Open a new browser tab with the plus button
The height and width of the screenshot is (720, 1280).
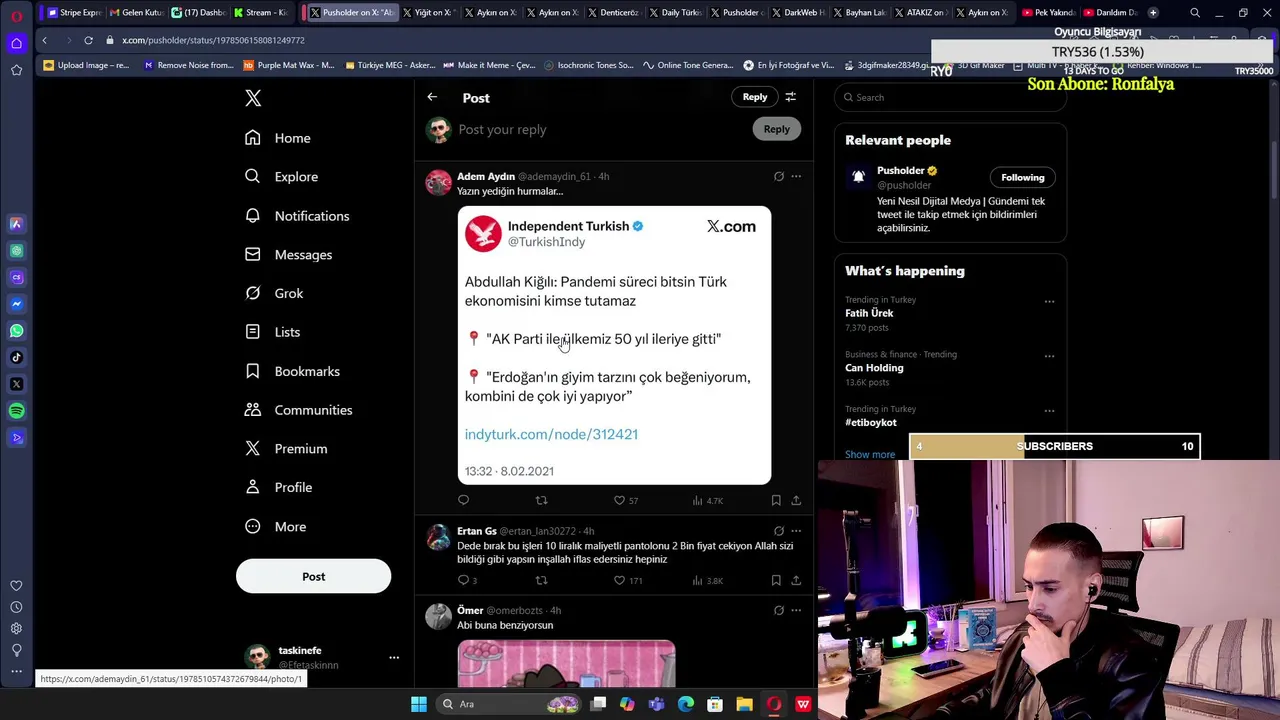tap(1153, 13)
